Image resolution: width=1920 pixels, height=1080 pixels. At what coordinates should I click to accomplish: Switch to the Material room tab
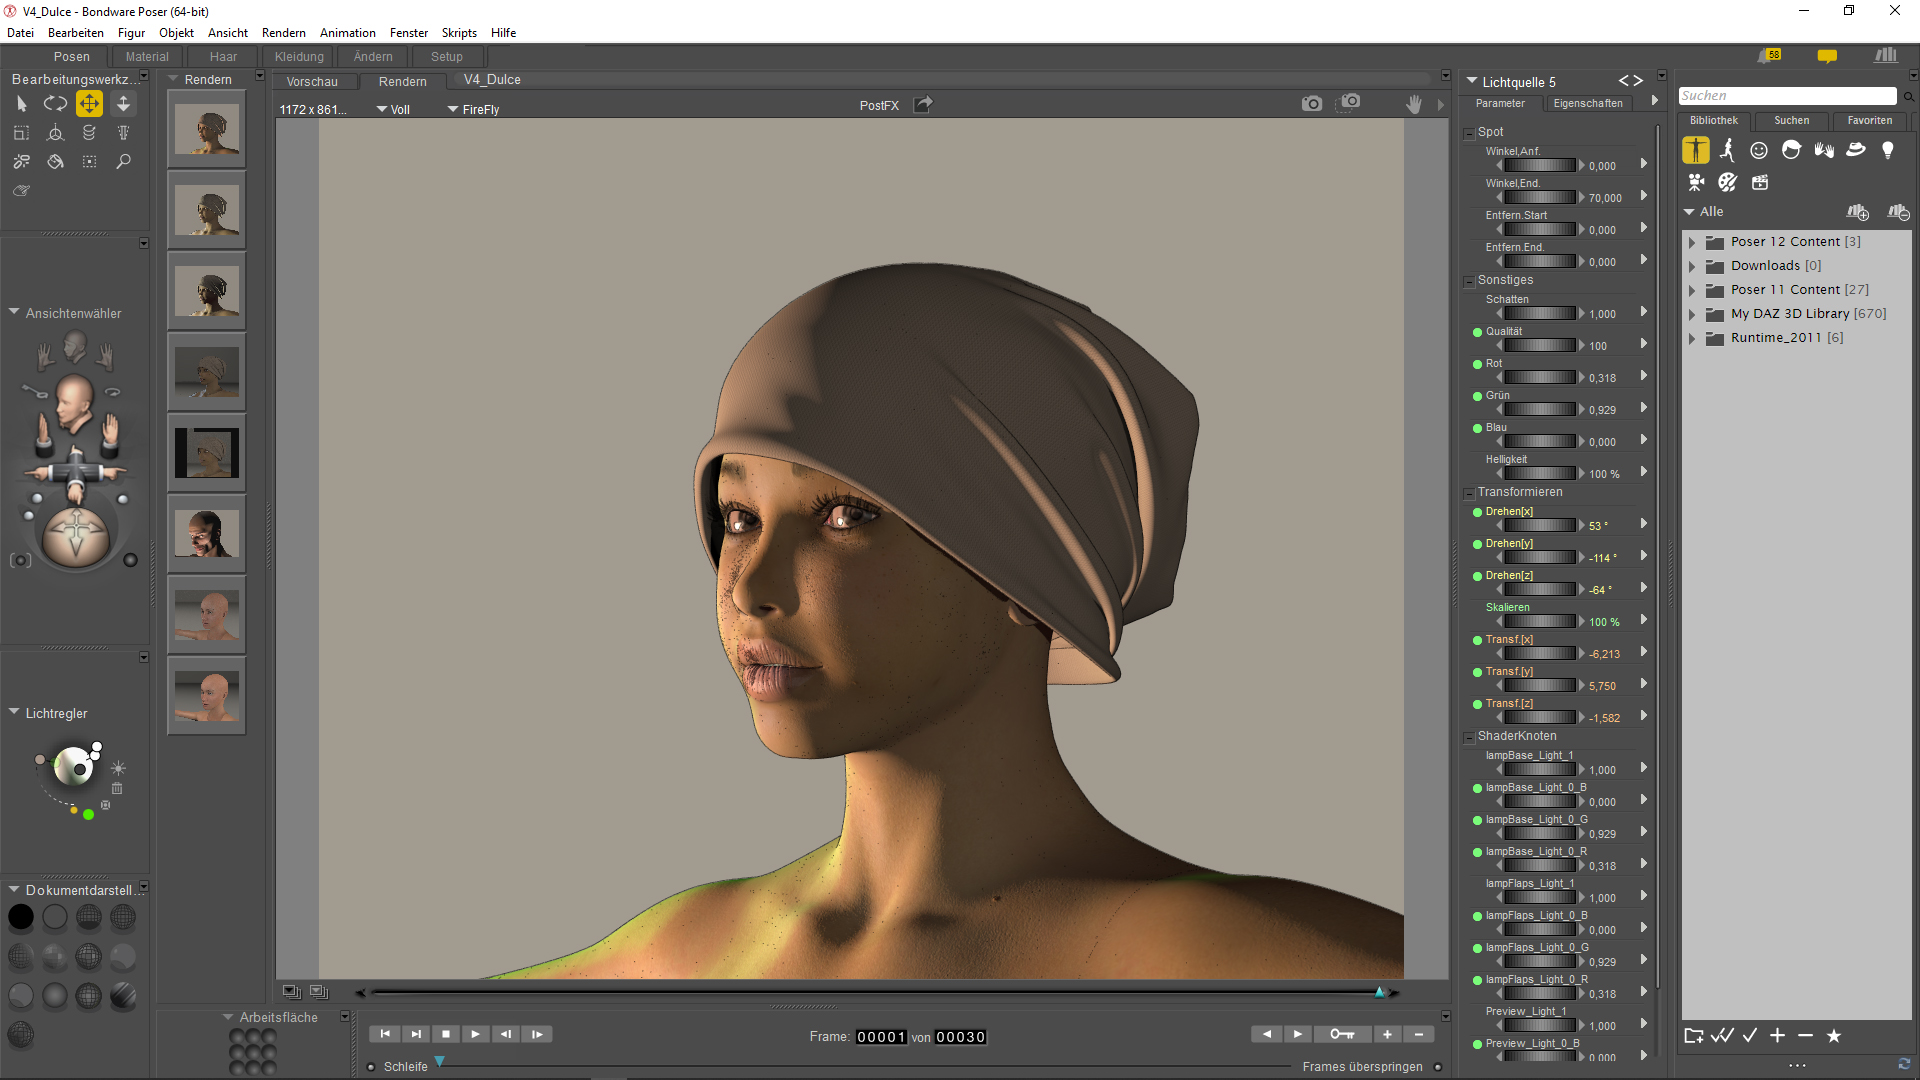147,57
